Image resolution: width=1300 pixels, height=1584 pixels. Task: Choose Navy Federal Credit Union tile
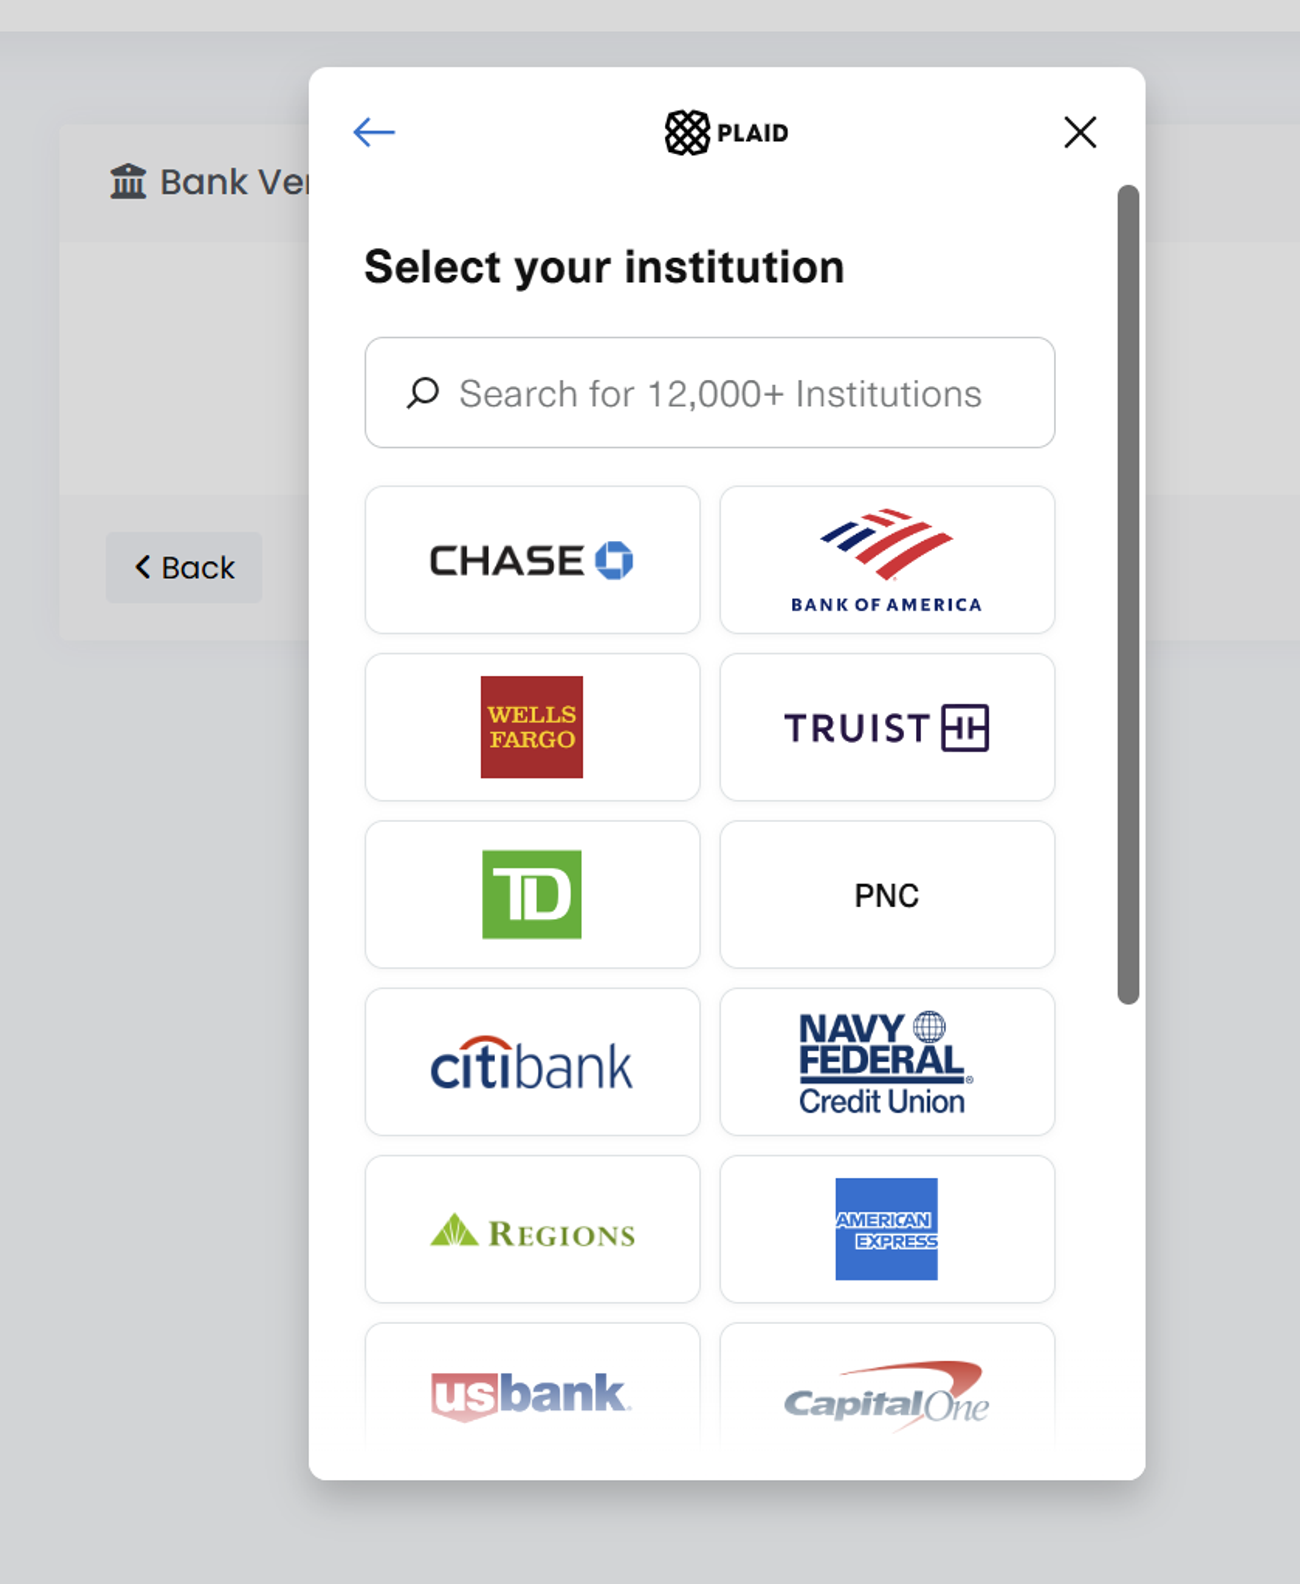(x=887, y=1062)
